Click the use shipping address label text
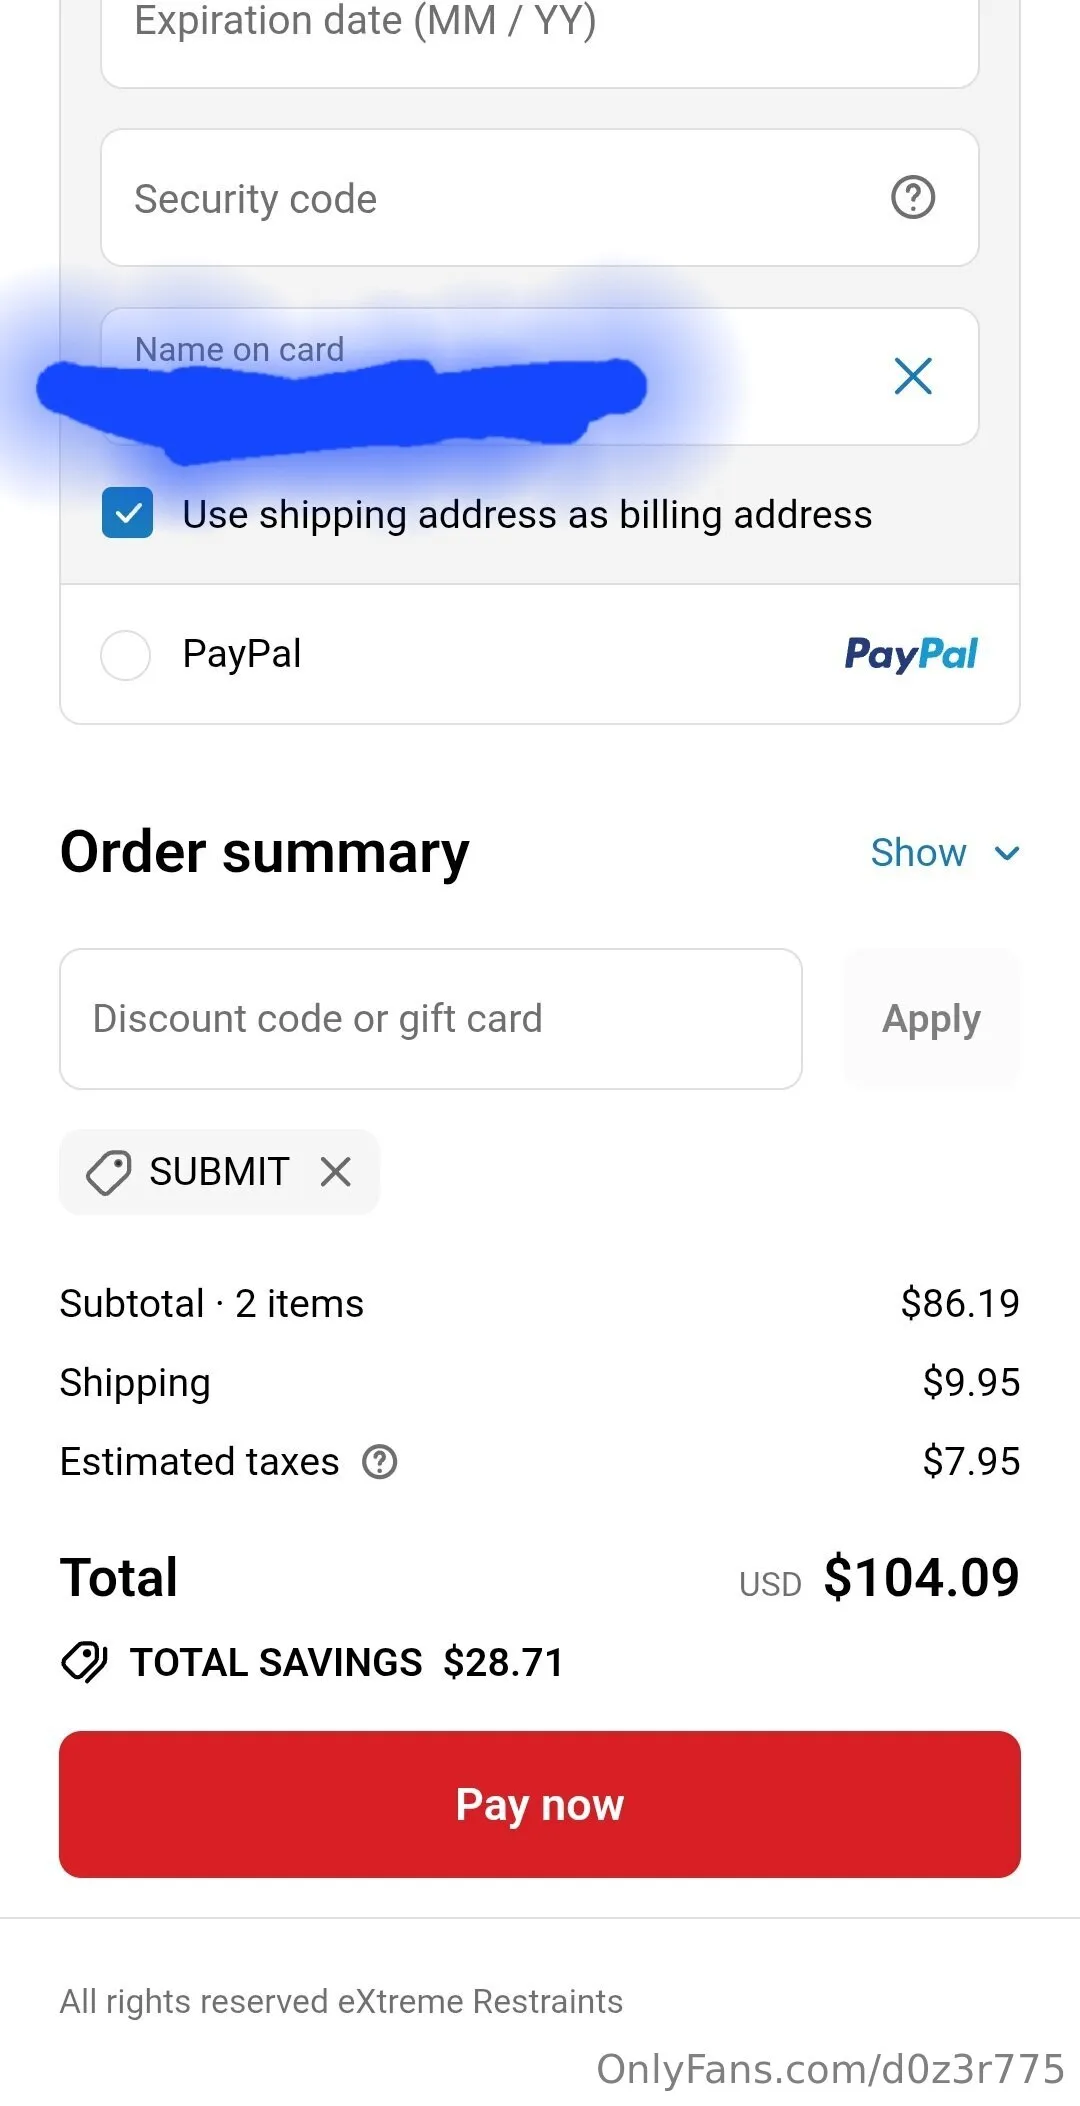This screenshot has width=1080, height=2106. click(527, 515)
